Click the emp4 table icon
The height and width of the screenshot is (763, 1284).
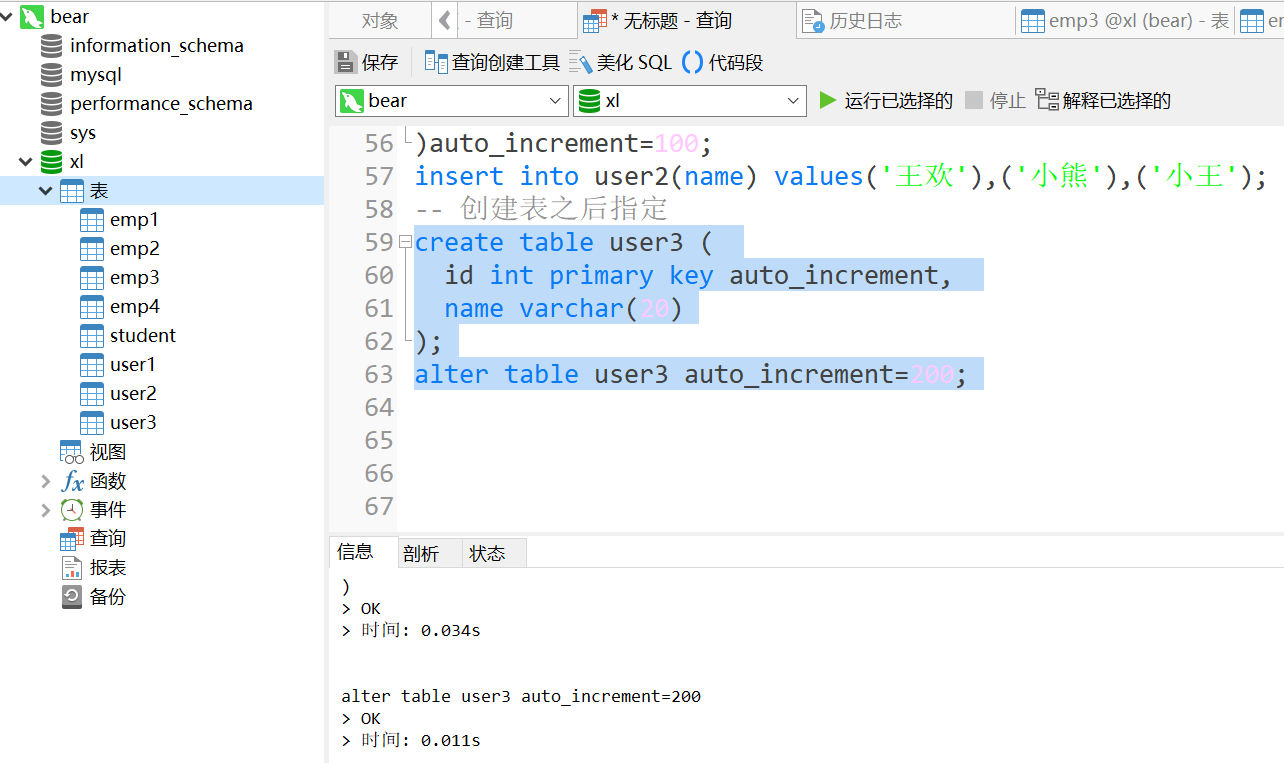[x=92, y=307]
